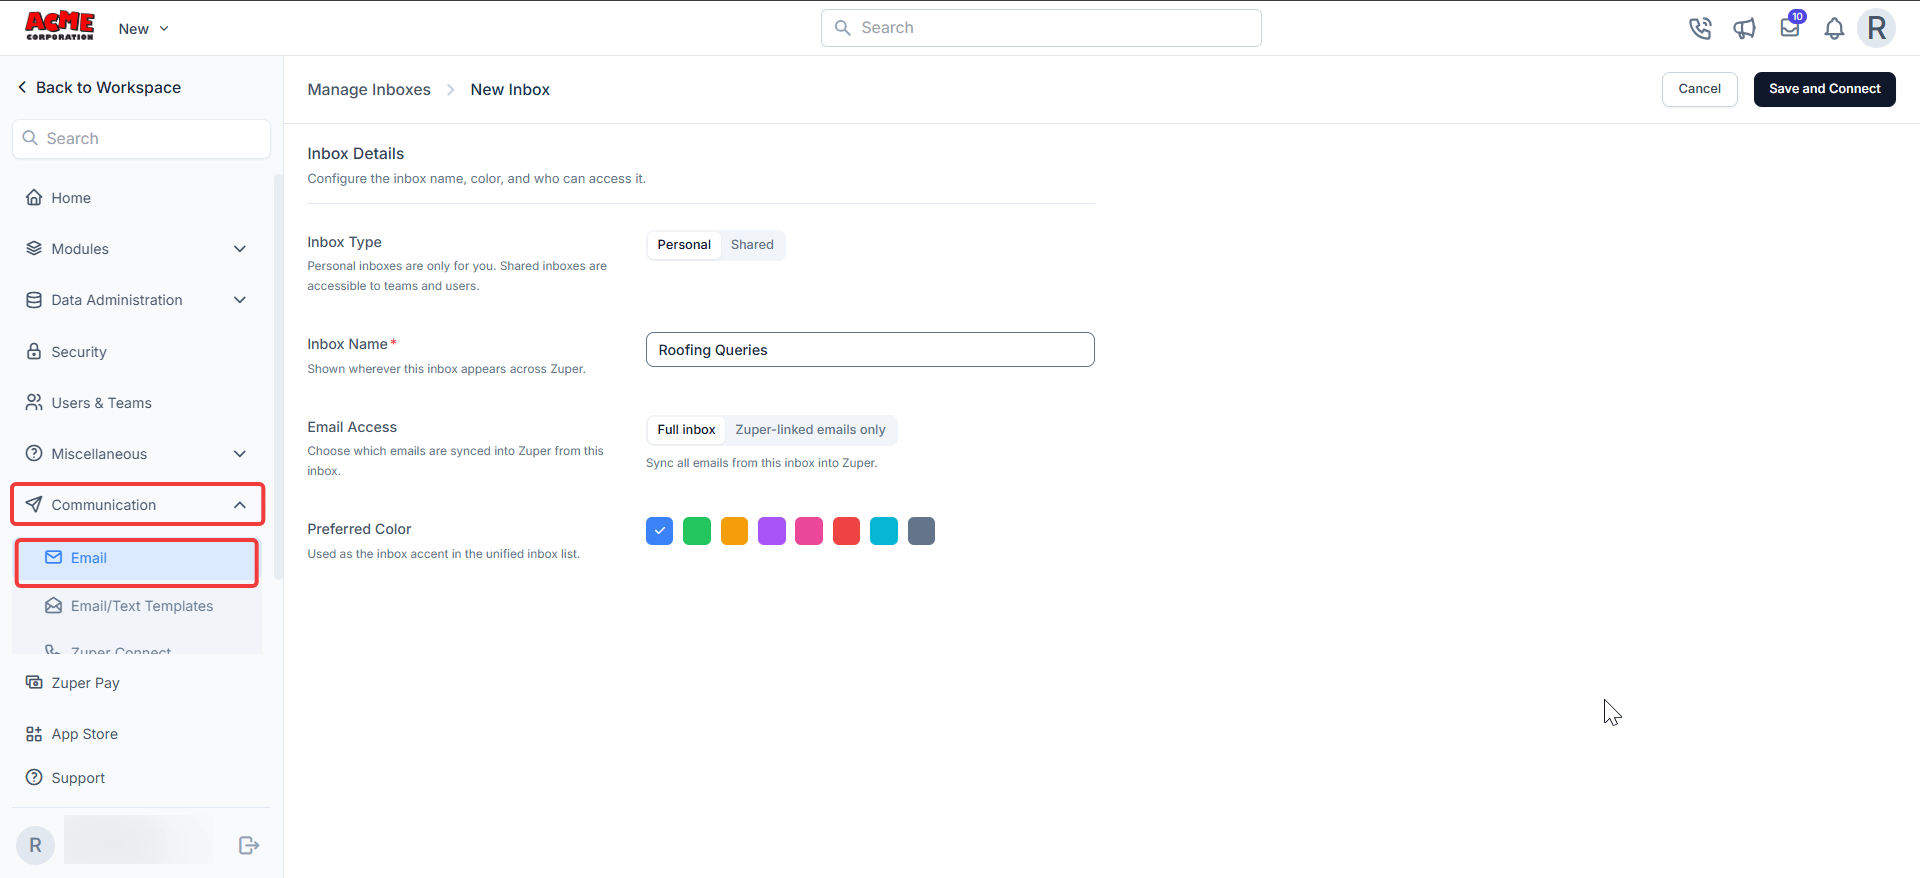This screenshot has height=878, width=1920.
Task: Click the logout icon at sidebar bottom
Action: (x=249, y=845)
